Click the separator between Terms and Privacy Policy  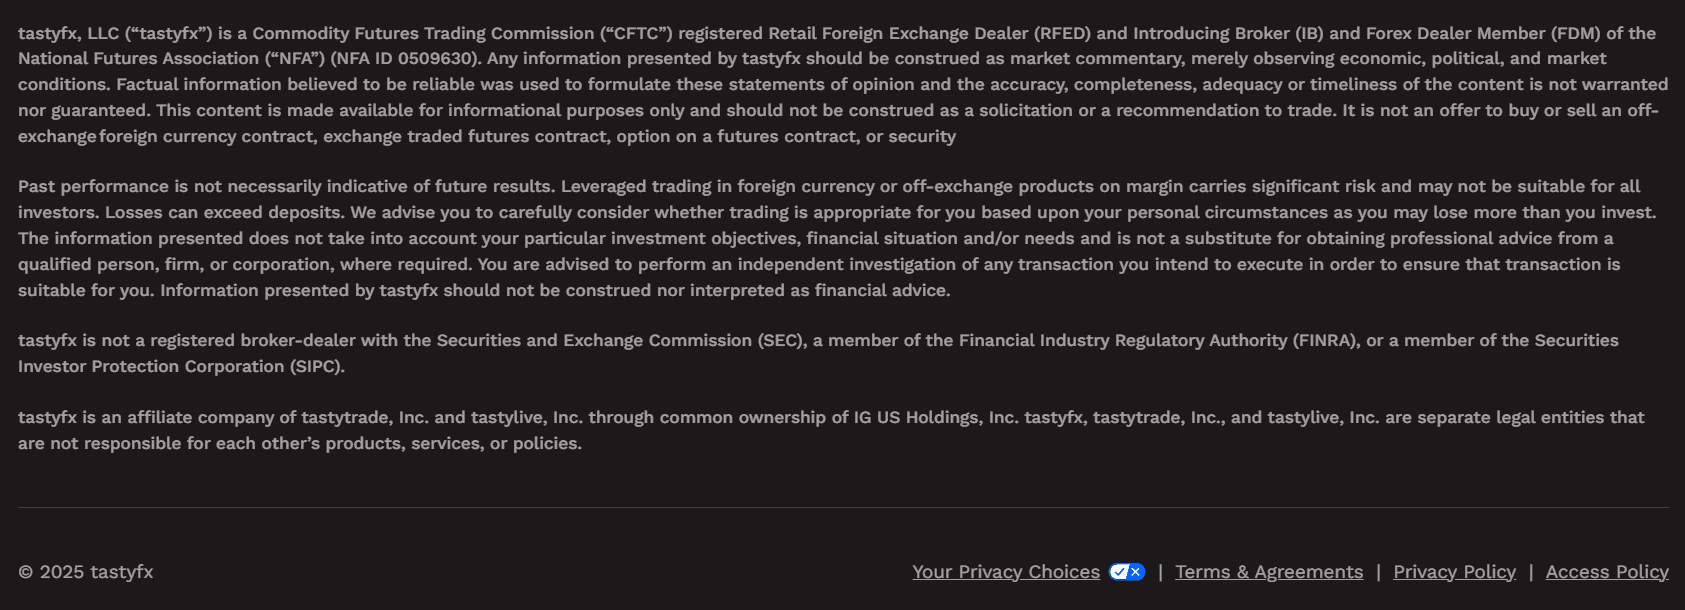coord(1380,572)
